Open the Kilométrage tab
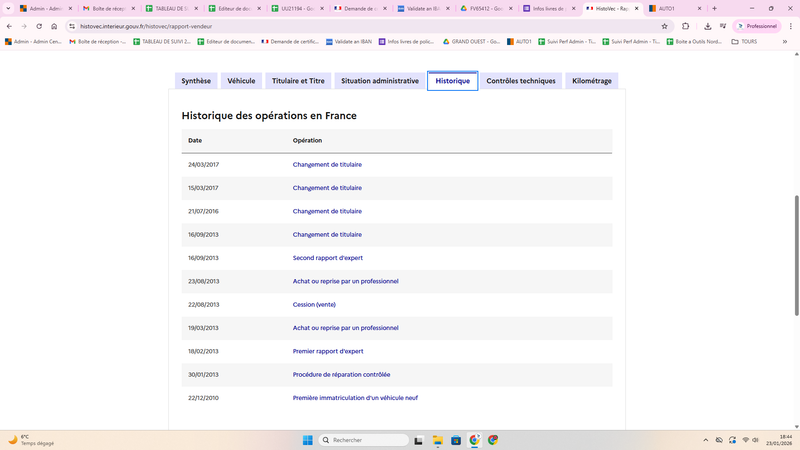The width and height of the screenshot is (800, 450). point(592,80)
